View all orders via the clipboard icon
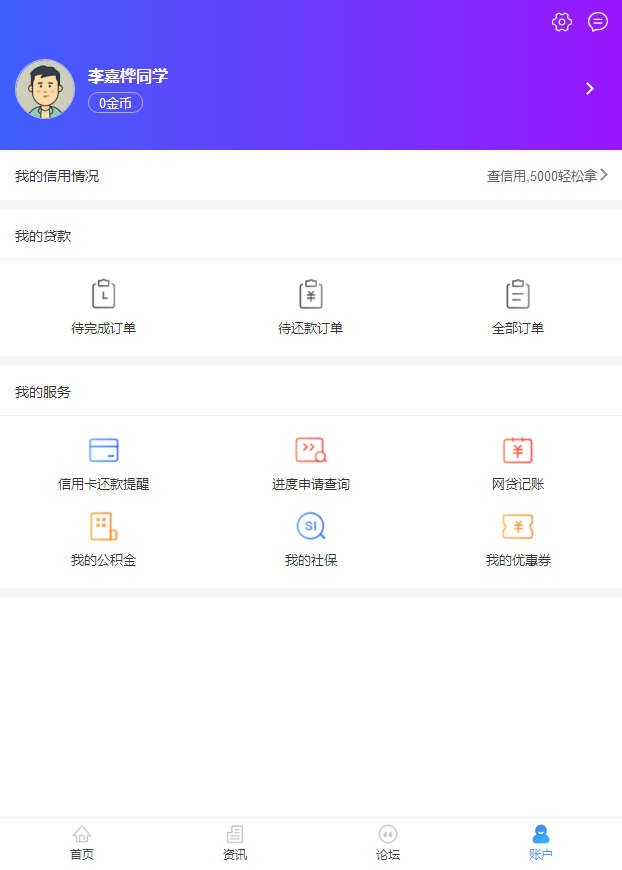The width and height of the screenshot is (622, 870). coord(518,294)
